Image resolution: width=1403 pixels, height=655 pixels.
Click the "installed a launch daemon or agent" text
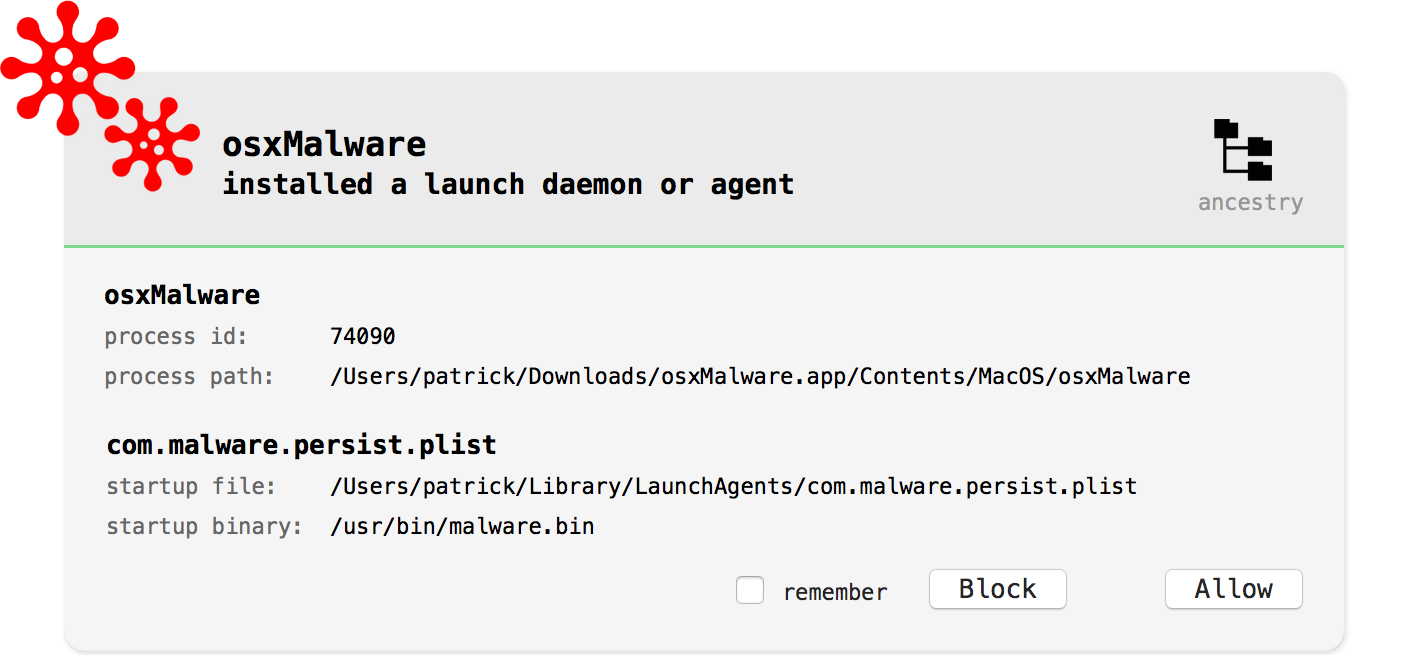coord(508,185)
